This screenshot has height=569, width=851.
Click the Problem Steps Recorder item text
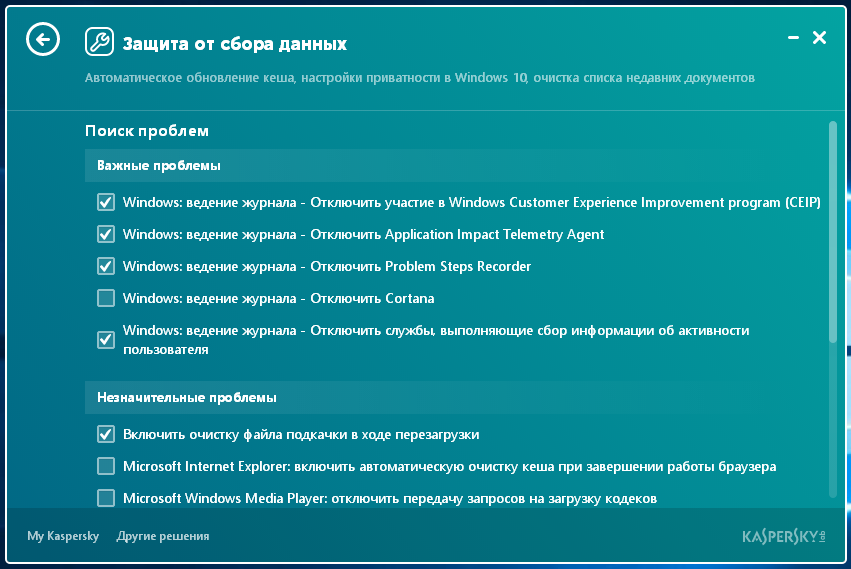tap(327, 267)
